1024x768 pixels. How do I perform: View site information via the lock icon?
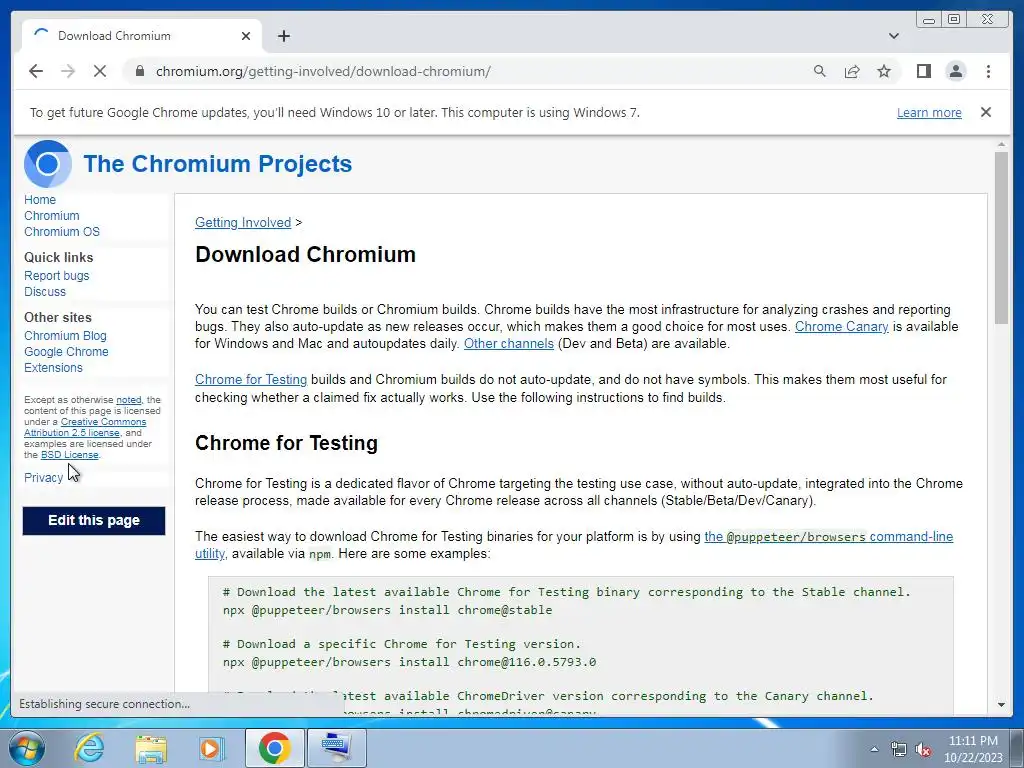140,71
